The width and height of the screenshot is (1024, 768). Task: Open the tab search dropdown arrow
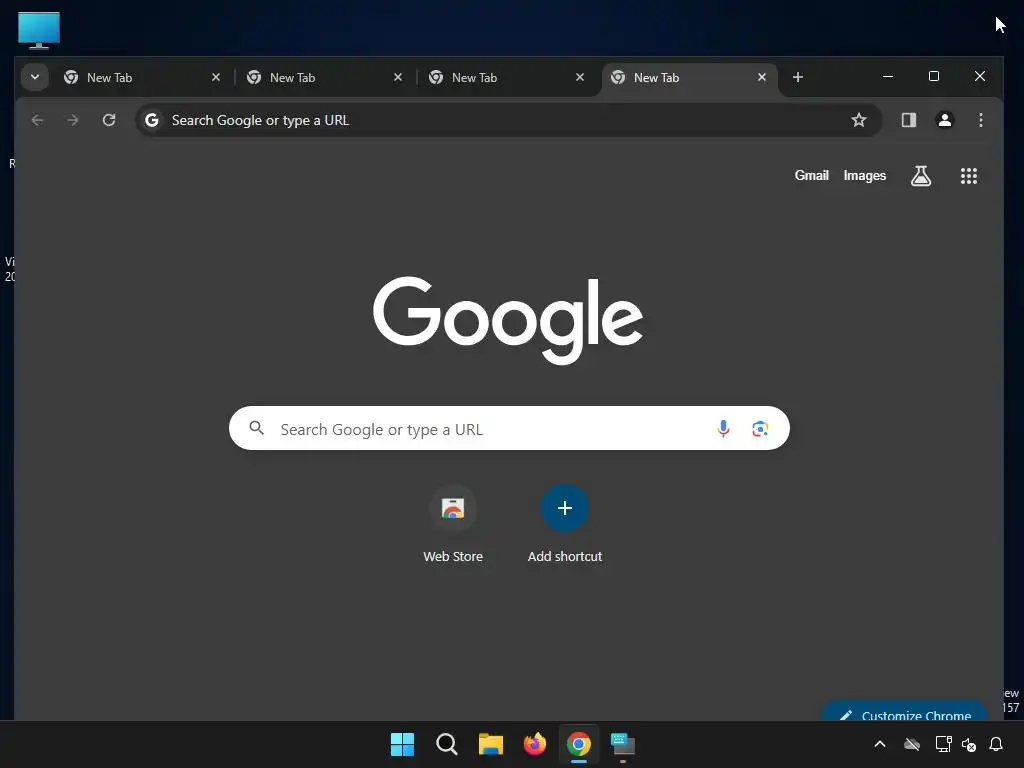tap(35, 77)
